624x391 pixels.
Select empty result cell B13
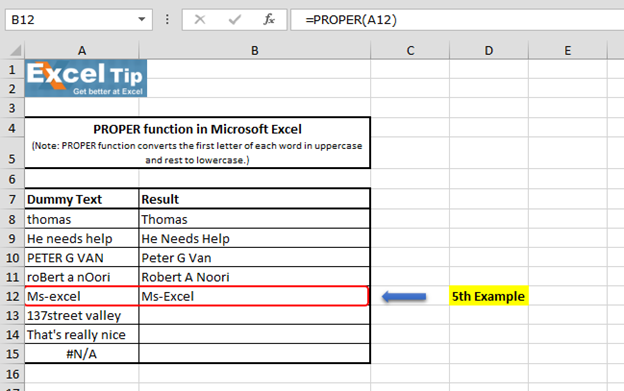(255, 315)
